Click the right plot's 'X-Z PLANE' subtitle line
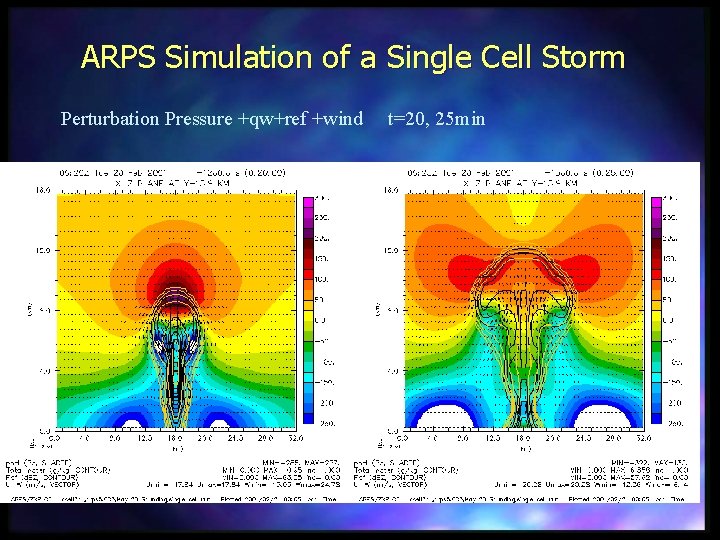Screen dimensions: 720x540 point(521,183)
